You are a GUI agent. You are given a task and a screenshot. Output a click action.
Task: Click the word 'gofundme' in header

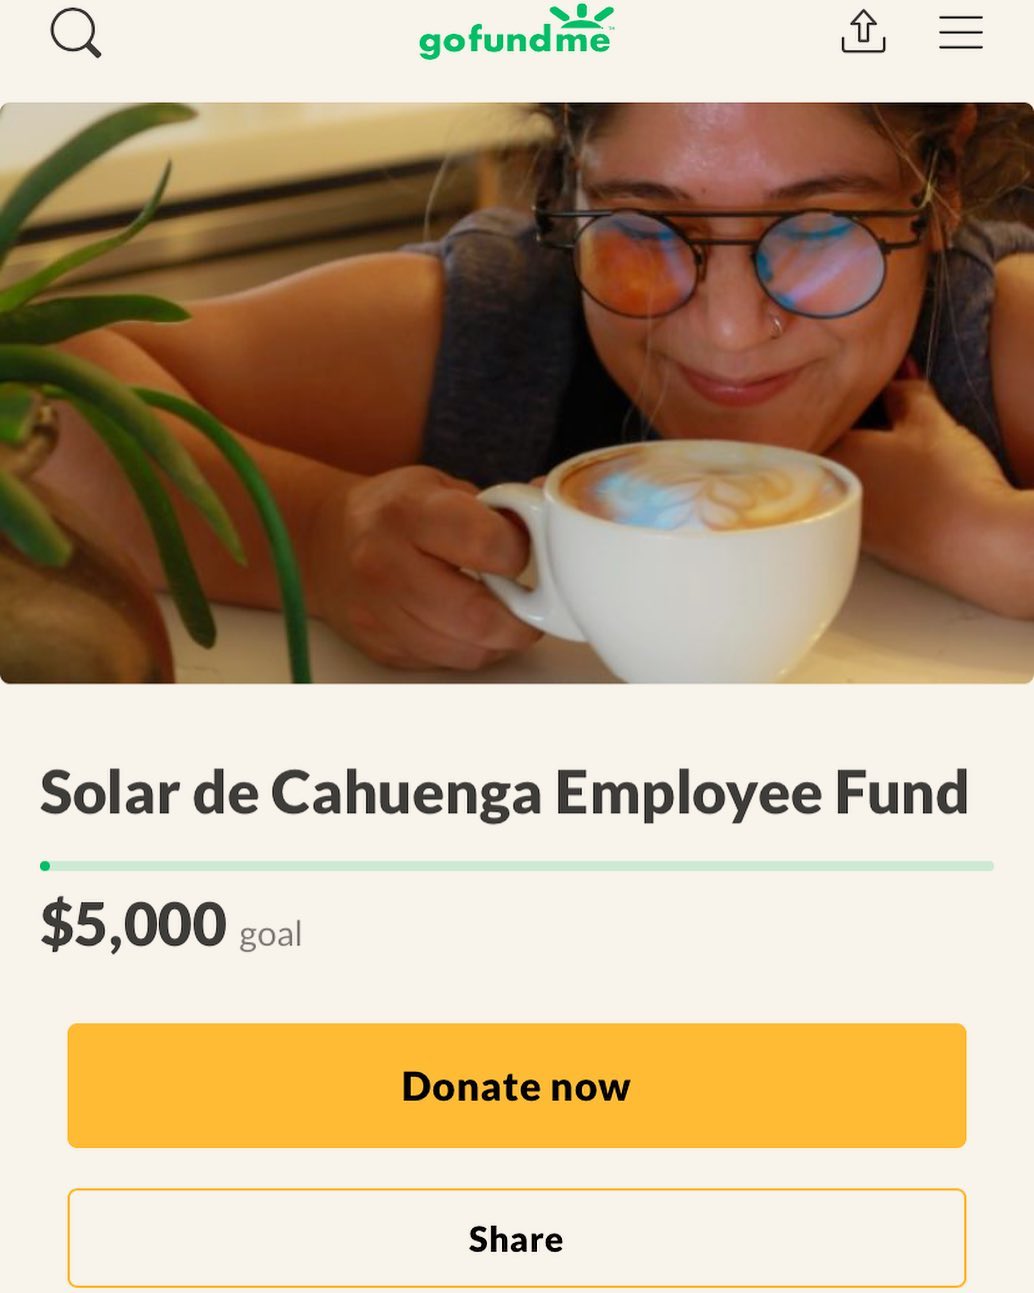click(x=513, y=40)
